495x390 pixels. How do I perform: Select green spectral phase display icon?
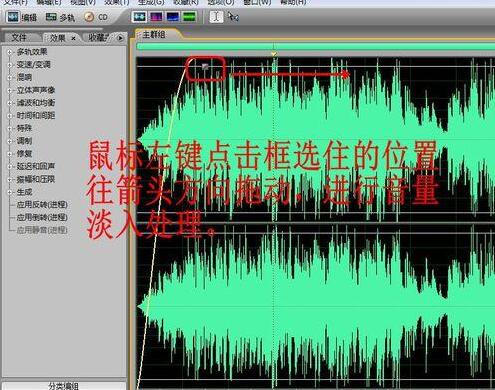point(189,16)
